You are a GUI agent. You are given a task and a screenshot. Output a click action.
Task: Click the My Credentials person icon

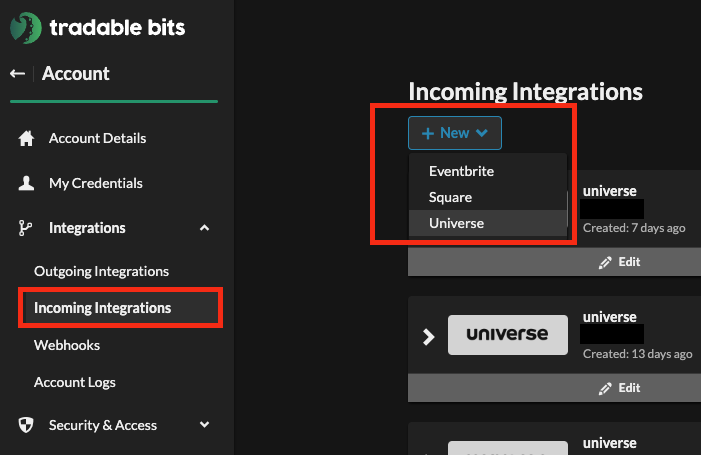(26, 183)
